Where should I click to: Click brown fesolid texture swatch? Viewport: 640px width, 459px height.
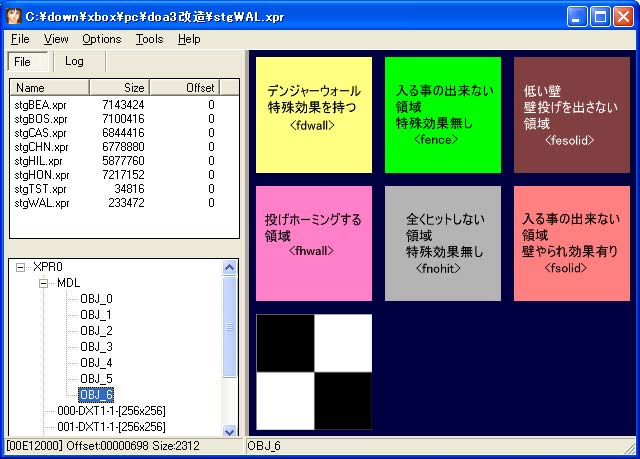[x=572, y=115]
